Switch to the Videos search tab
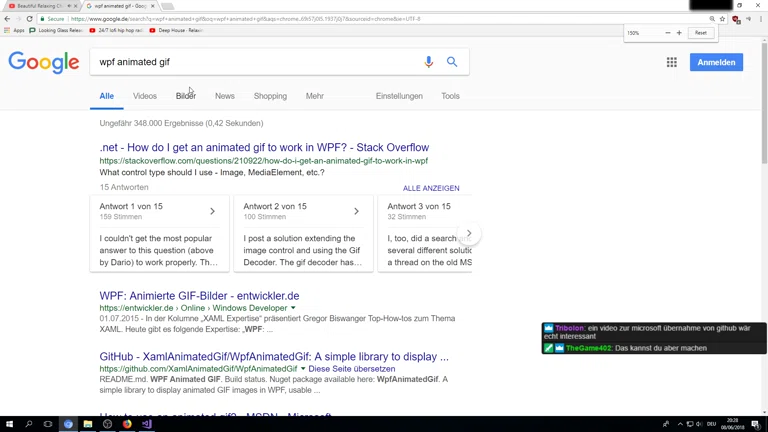Screen dimensions: 768x432 click(145, 96)
